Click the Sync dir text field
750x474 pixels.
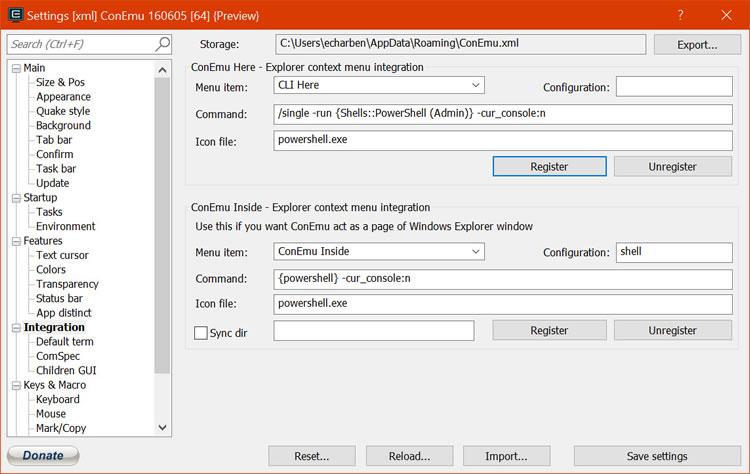pyautogui.click(x=374, y=331)
